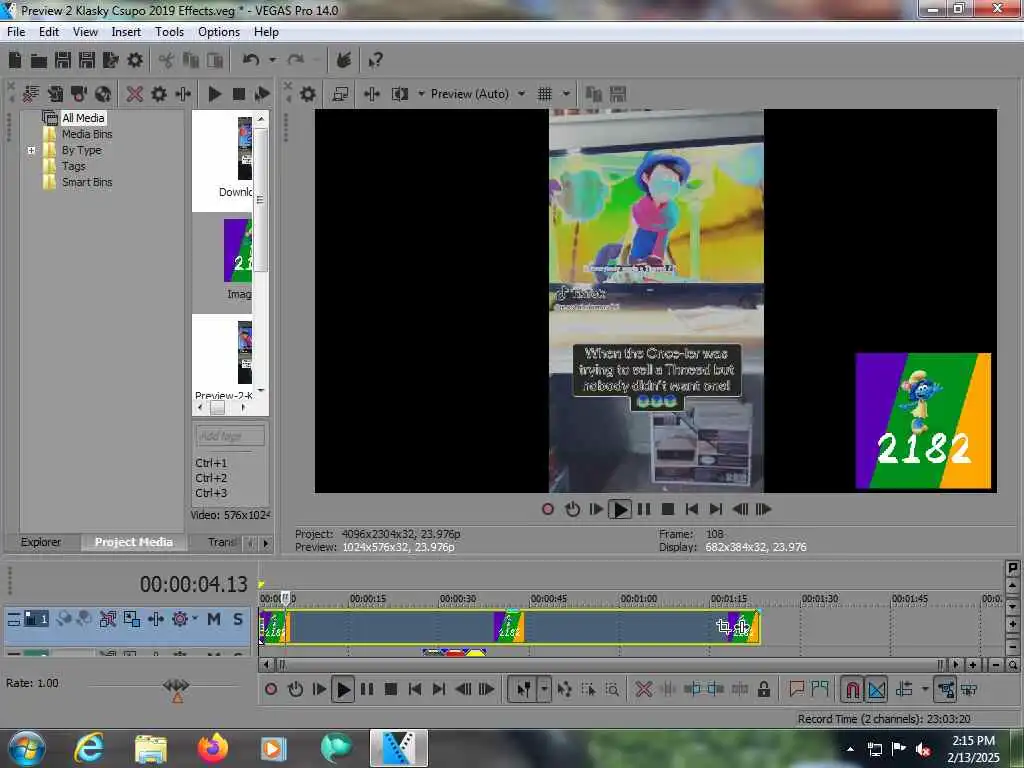The image size is (1024, 768).
Task: Toggle Automatic Crossfades icon
Action: tap(876, 689)
